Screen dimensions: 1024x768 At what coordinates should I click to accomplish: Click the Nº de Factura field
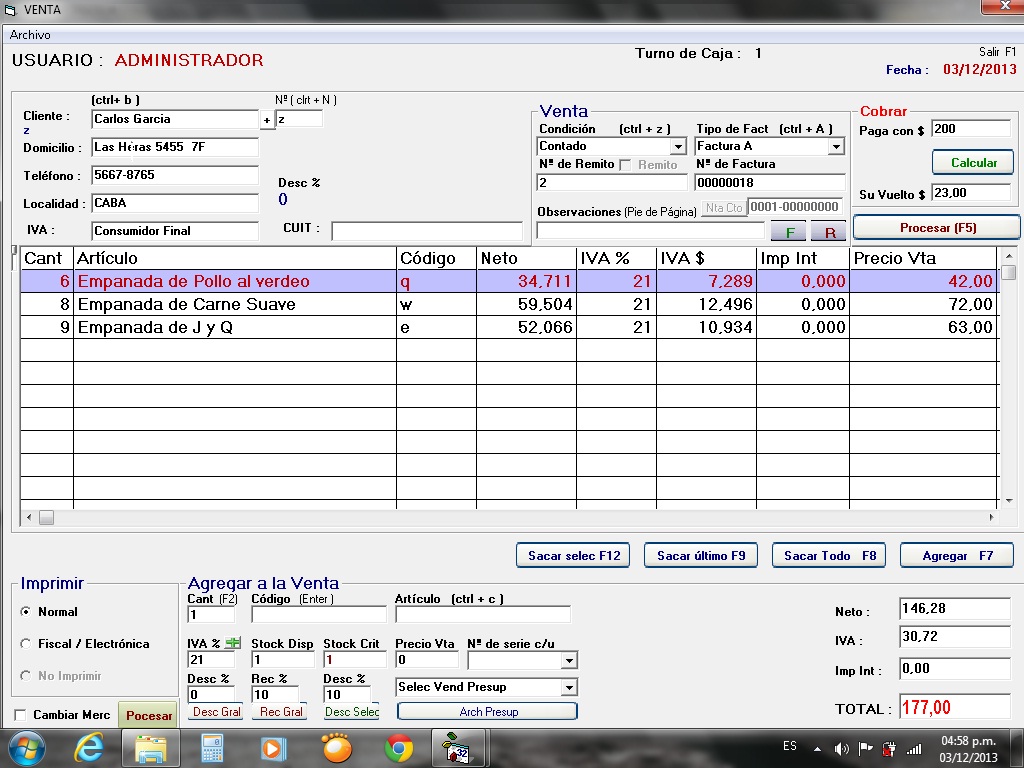point(770,183)
